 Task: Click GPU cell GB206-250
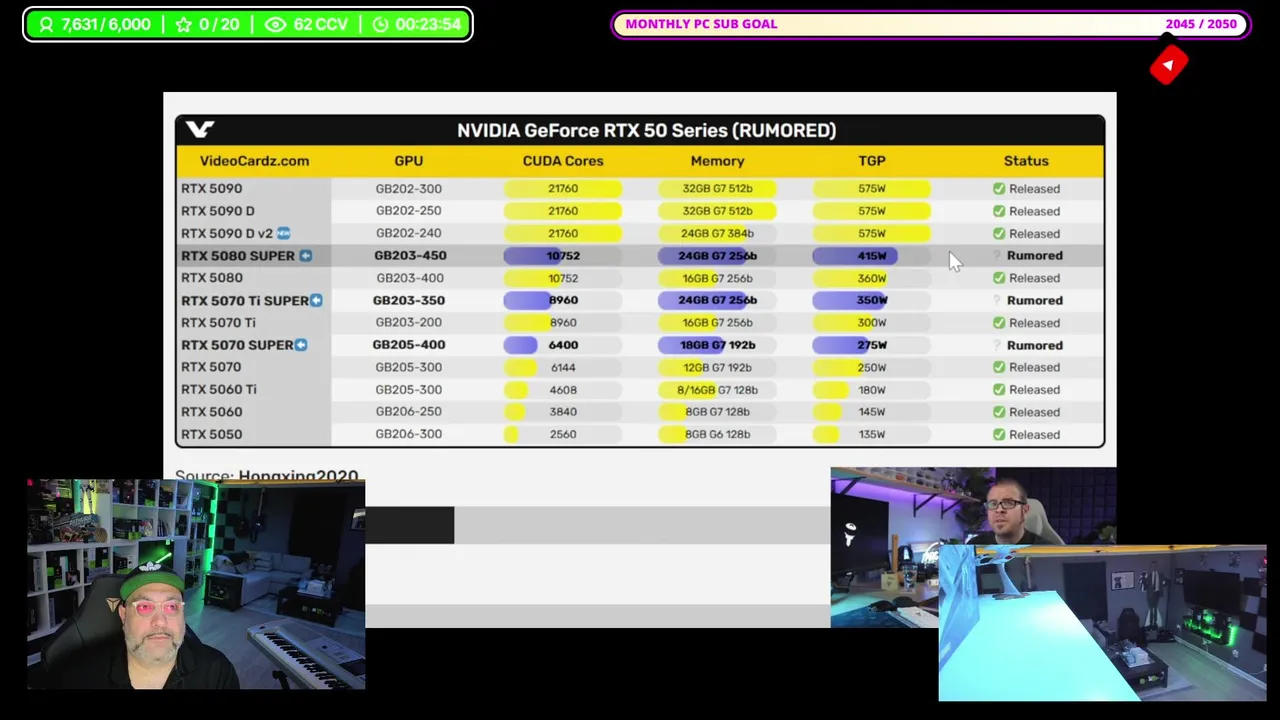pos(408,412)
